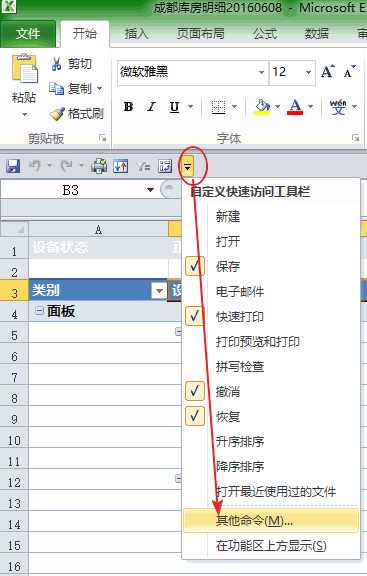Image resolution: width=367 pixels, height=576 pixels.
Task: Apply the cell borders button
Action: pyautogui.click(x=218, y=107)
